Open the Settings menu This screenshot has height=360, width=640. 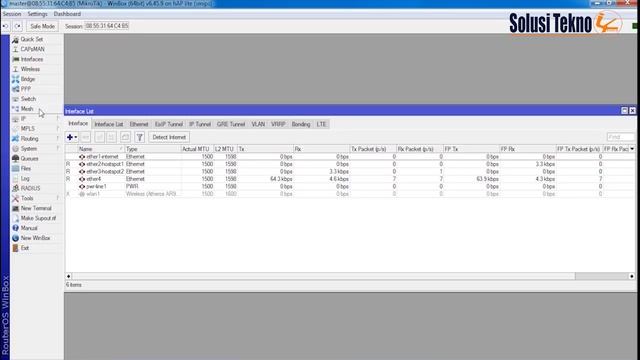coord(37,14)
